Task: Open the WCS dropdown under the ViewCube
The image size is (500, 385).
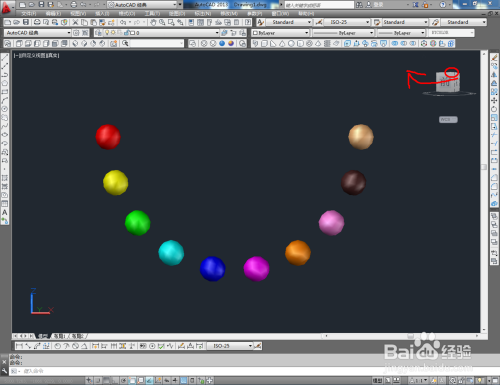Action: 448,120
